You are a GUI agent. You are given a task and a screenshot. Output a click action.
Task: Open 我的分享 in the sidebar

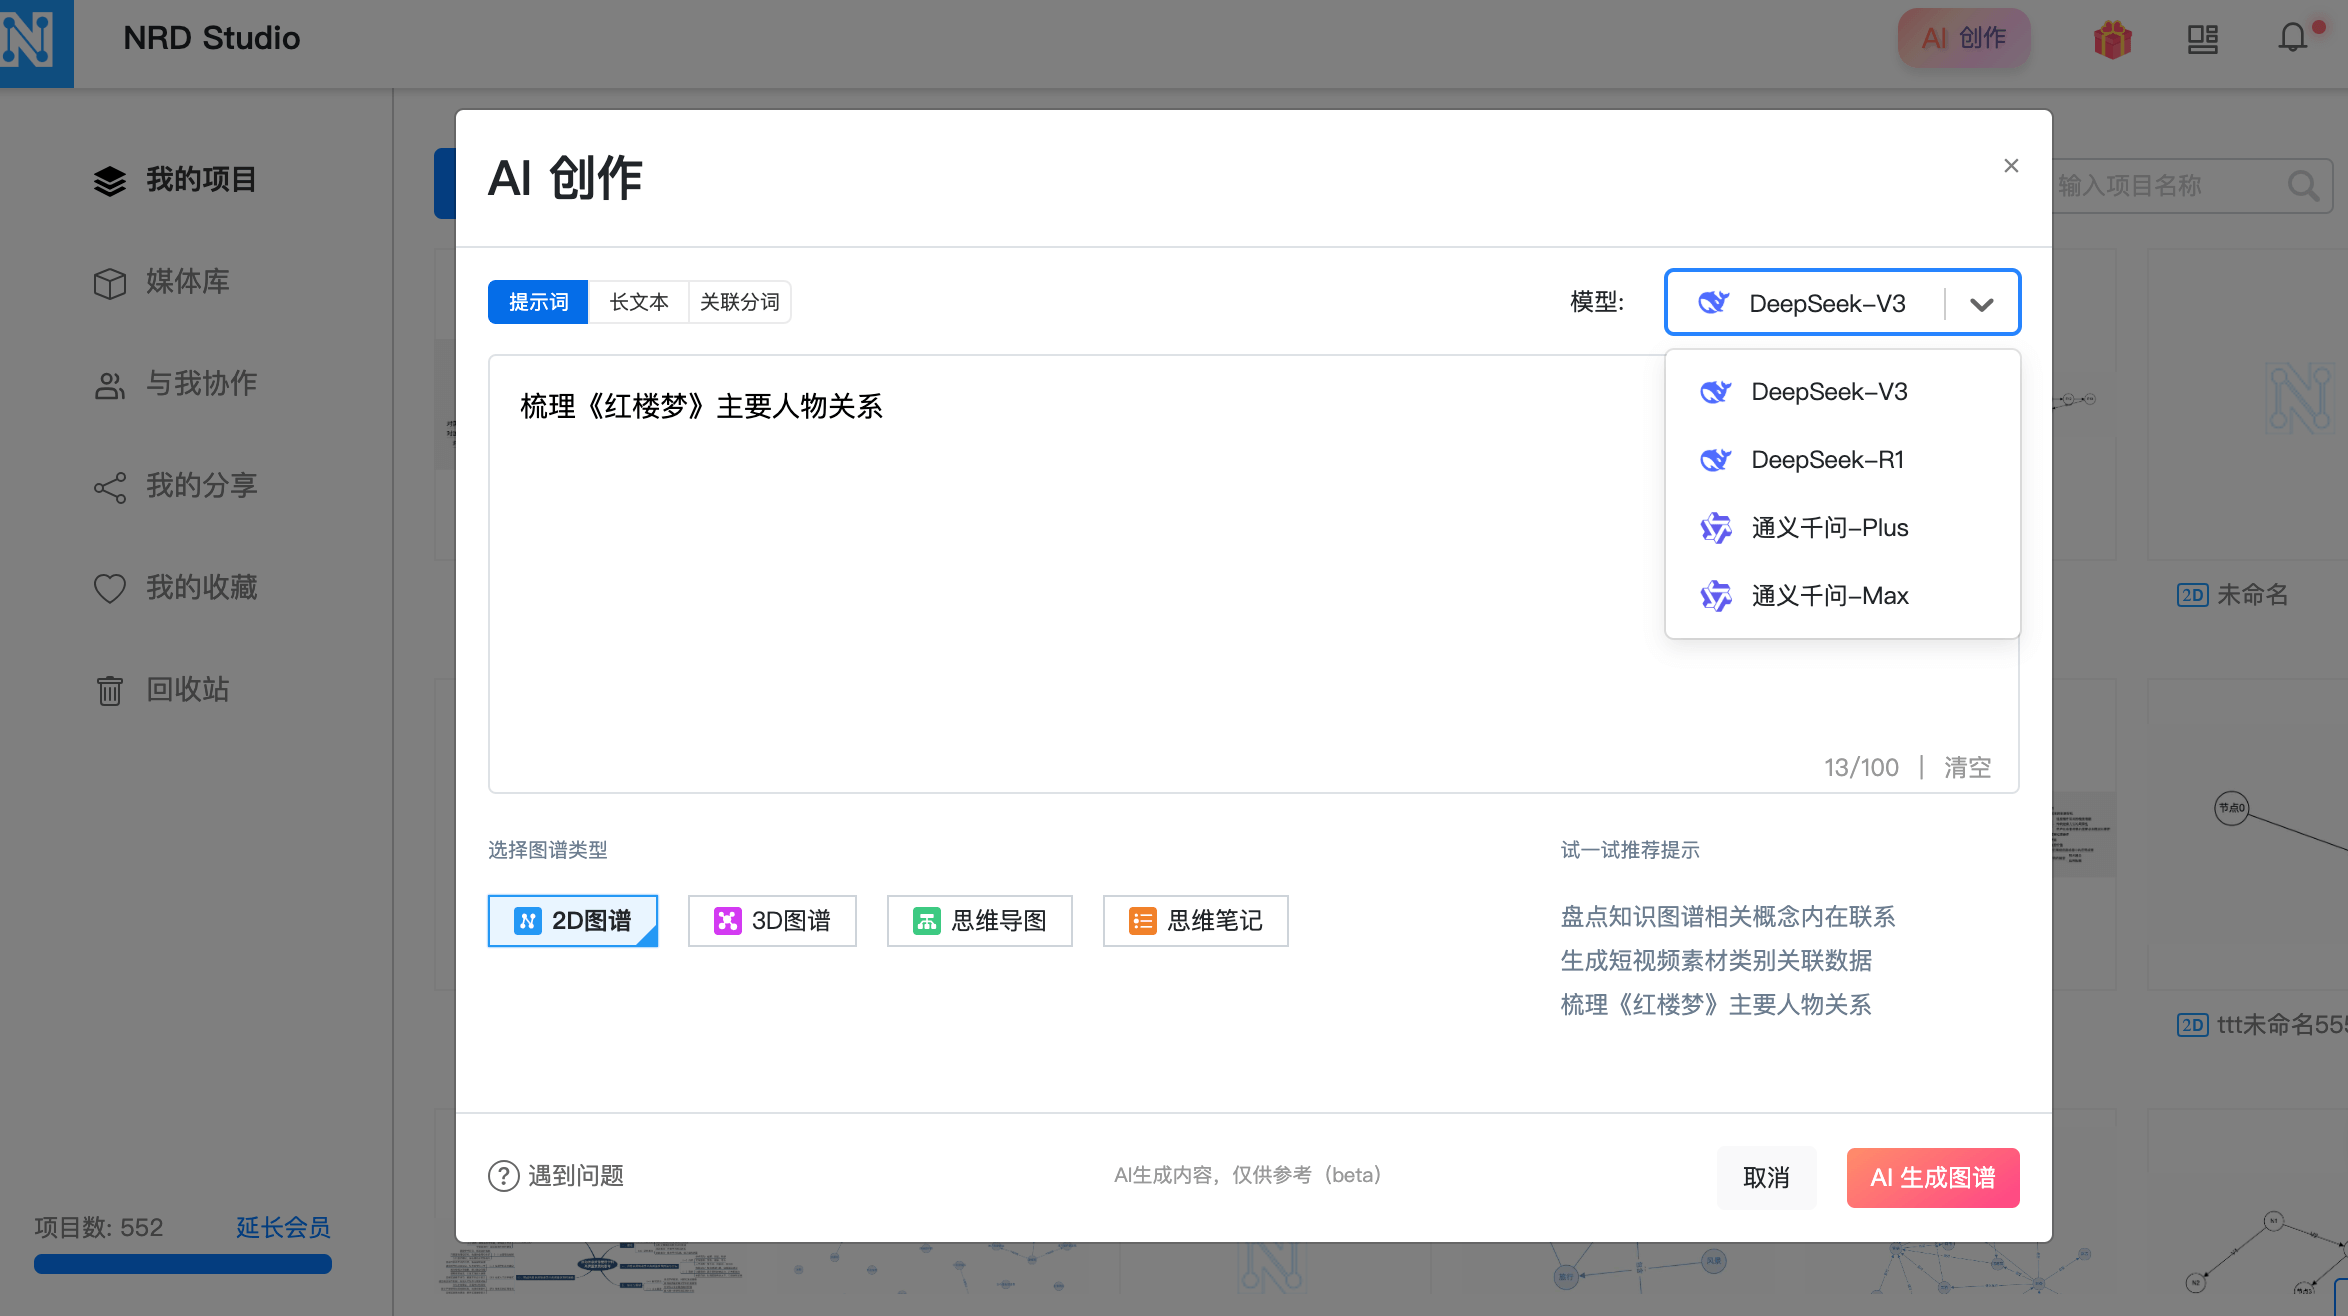coord(176,487)
